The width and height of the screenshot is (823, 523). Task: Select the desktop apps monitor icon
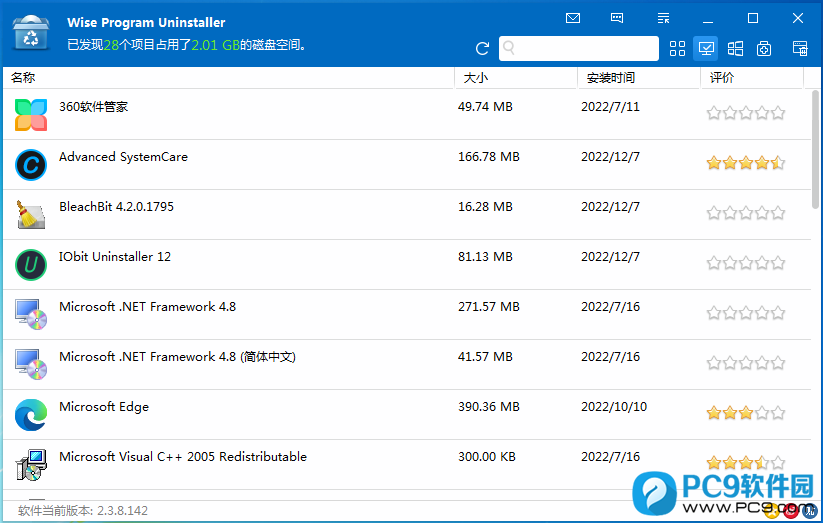[705, 49]
